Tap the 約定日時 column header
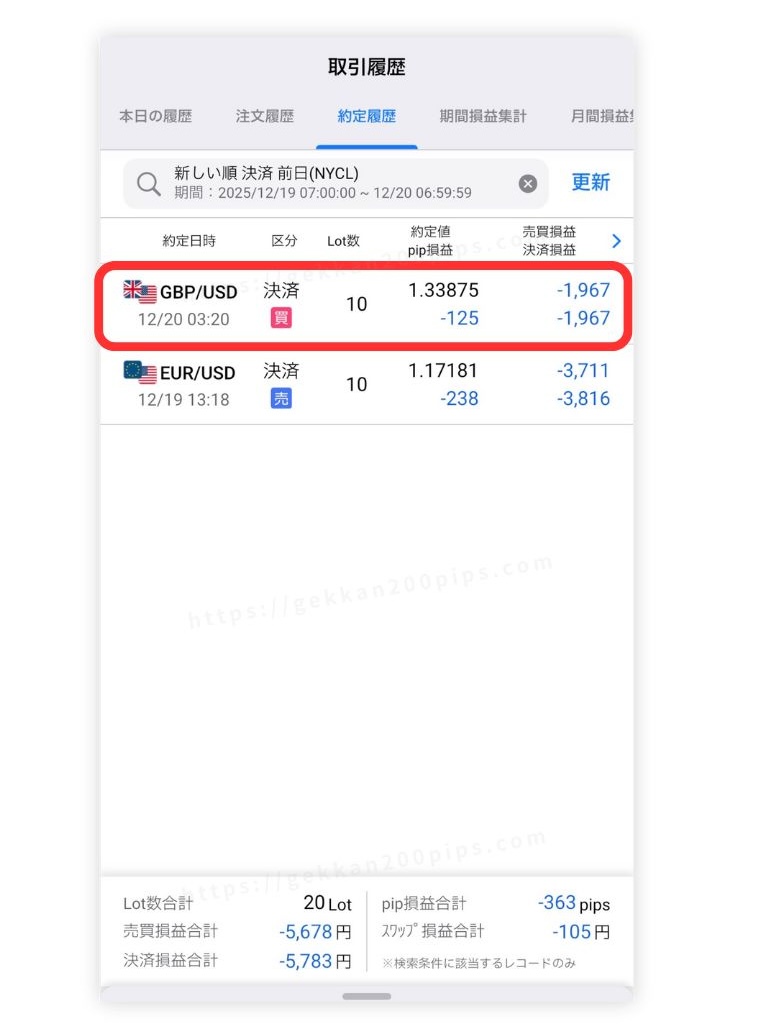Screen dimensions: 774x1031 point(189,241)
